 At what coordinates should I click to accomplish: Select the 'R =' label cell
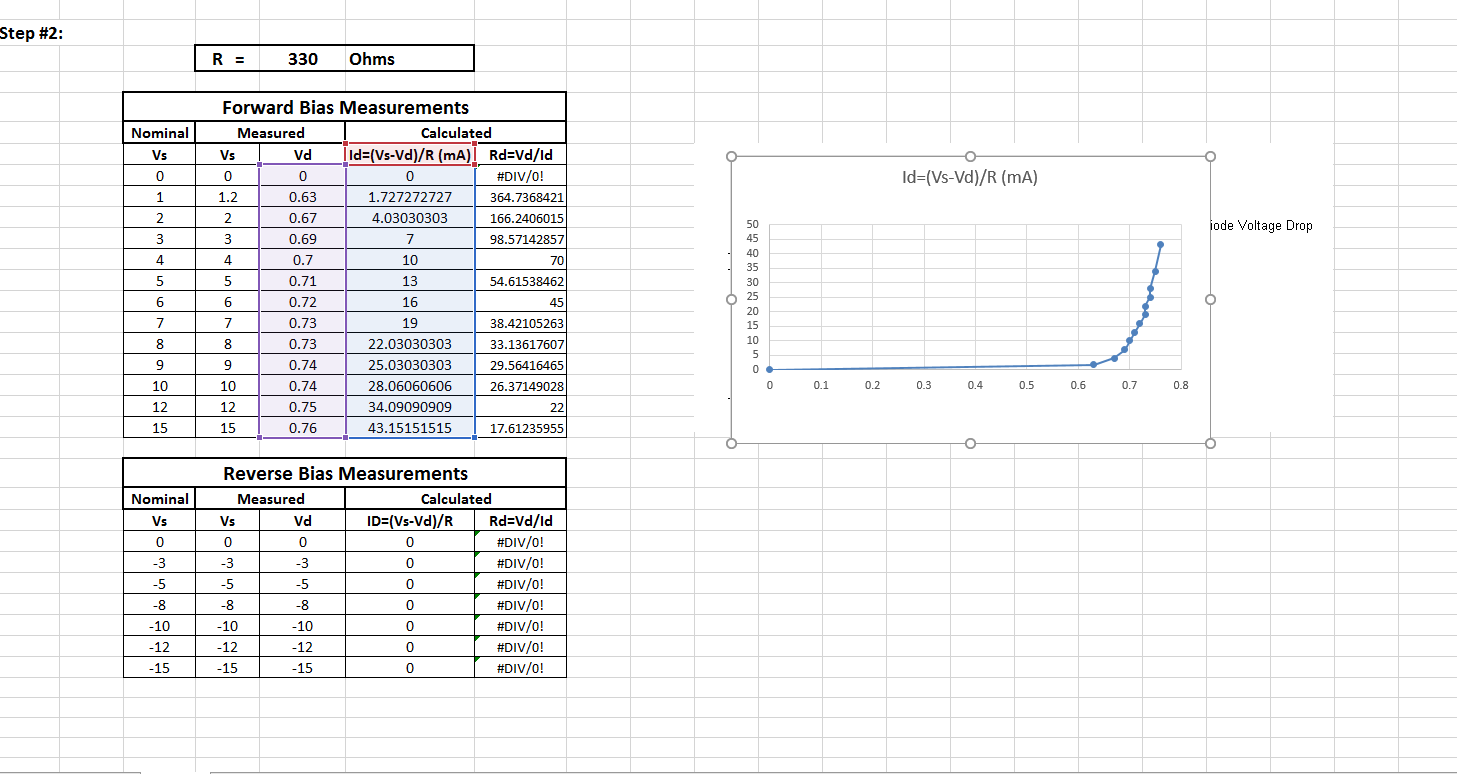pos(228,59)
